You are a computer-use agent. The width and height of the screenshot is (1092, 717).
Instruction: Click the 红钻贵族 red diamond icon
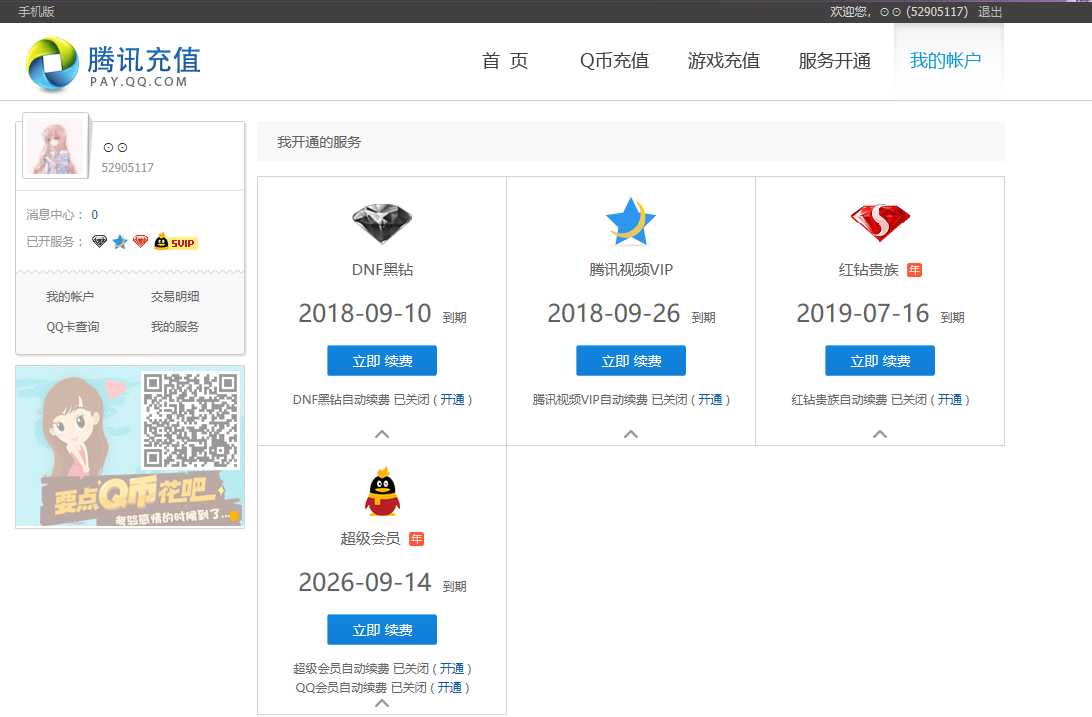coord(880,223)
